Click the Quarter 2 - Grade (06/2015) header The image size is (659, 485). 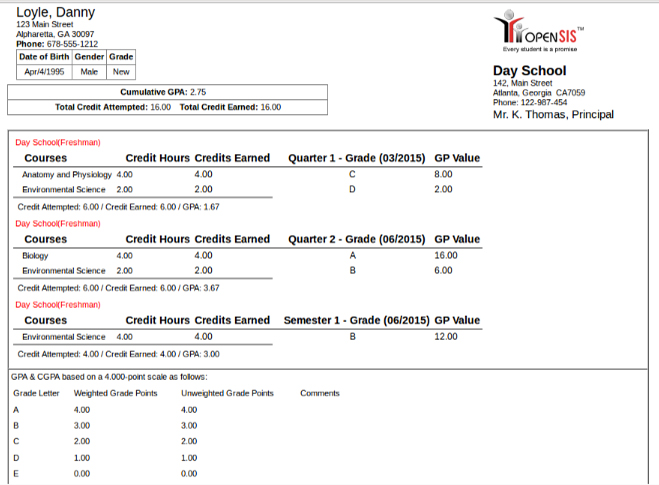pos(356,239)
